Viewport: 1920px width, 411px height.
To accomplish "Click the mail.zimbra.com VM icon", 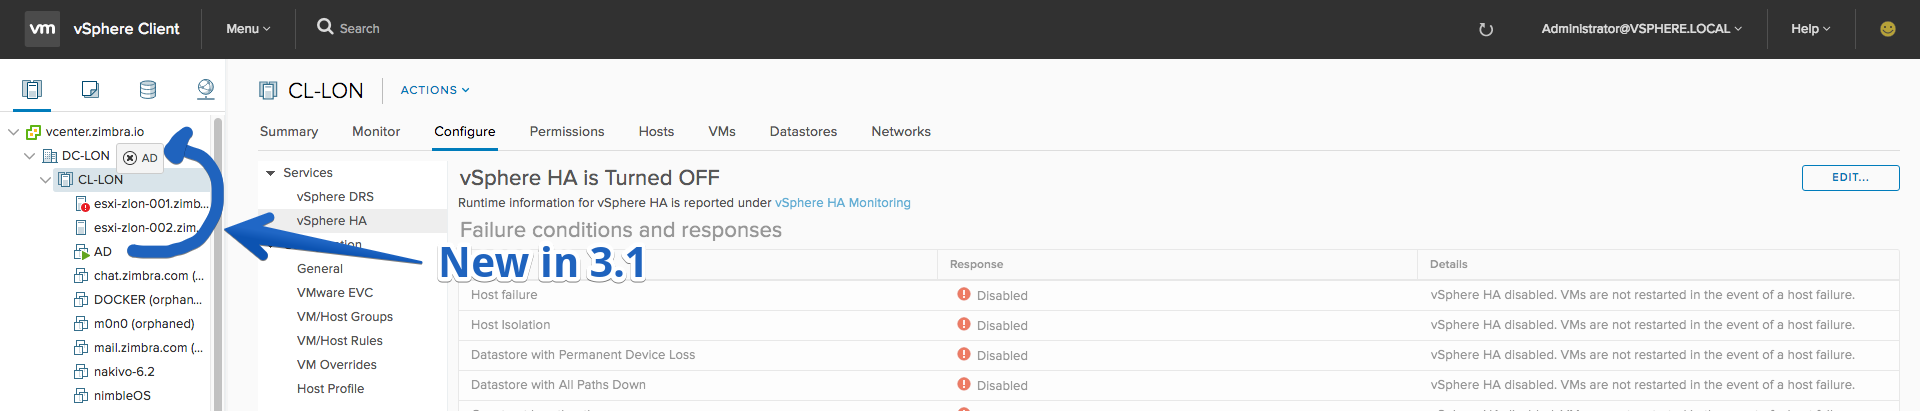I will pos(82,348).
